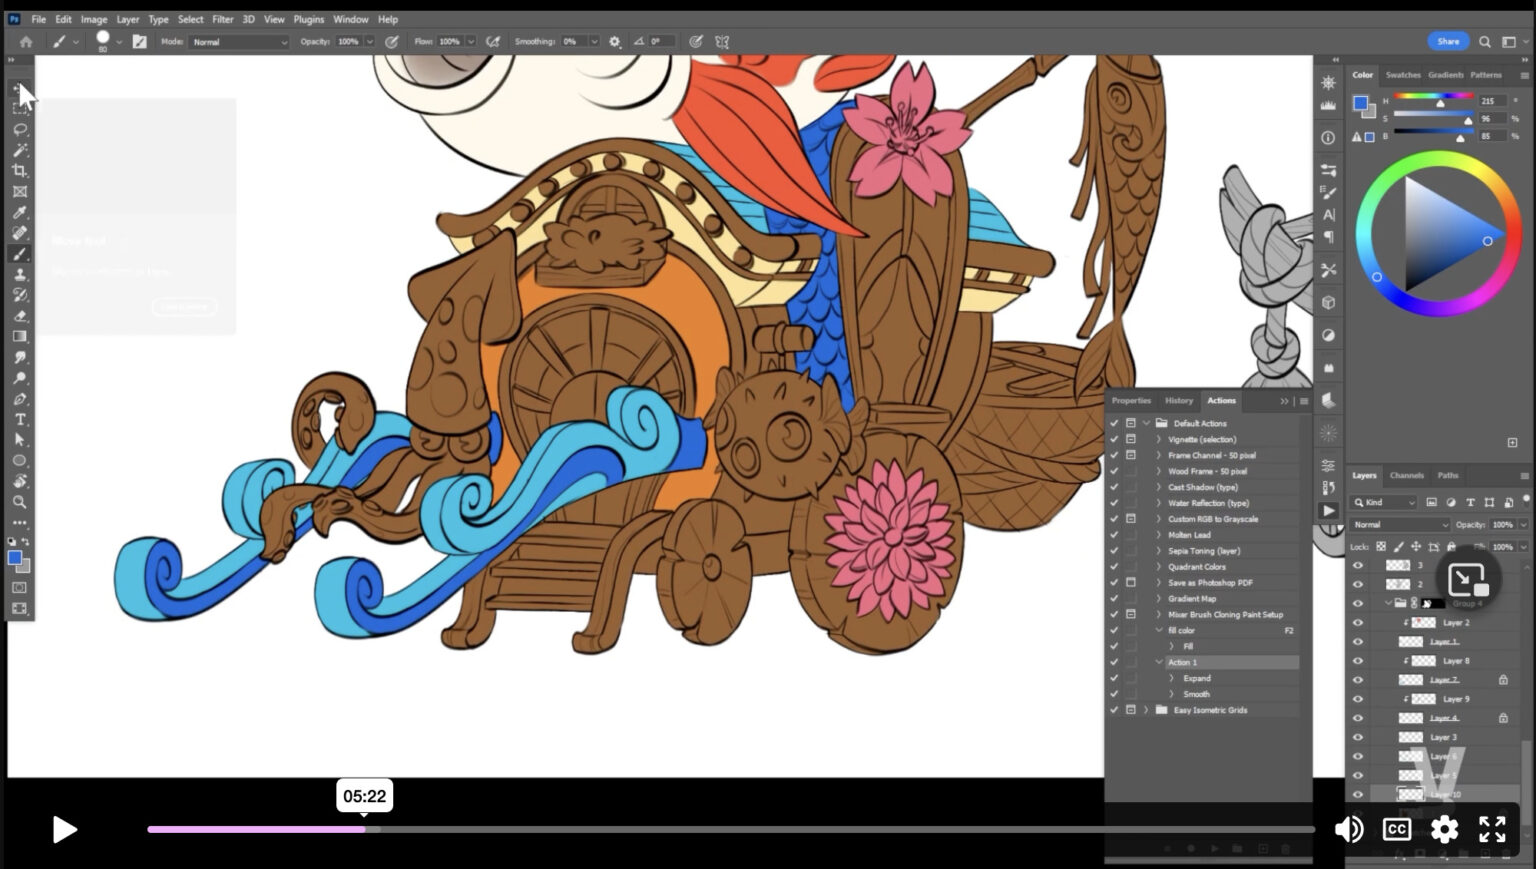Toggle visibility of Layer 8
Image resolution: width=1536 pixels, height=869 pixels.
pyautogui.click(x=1358, y=661)
